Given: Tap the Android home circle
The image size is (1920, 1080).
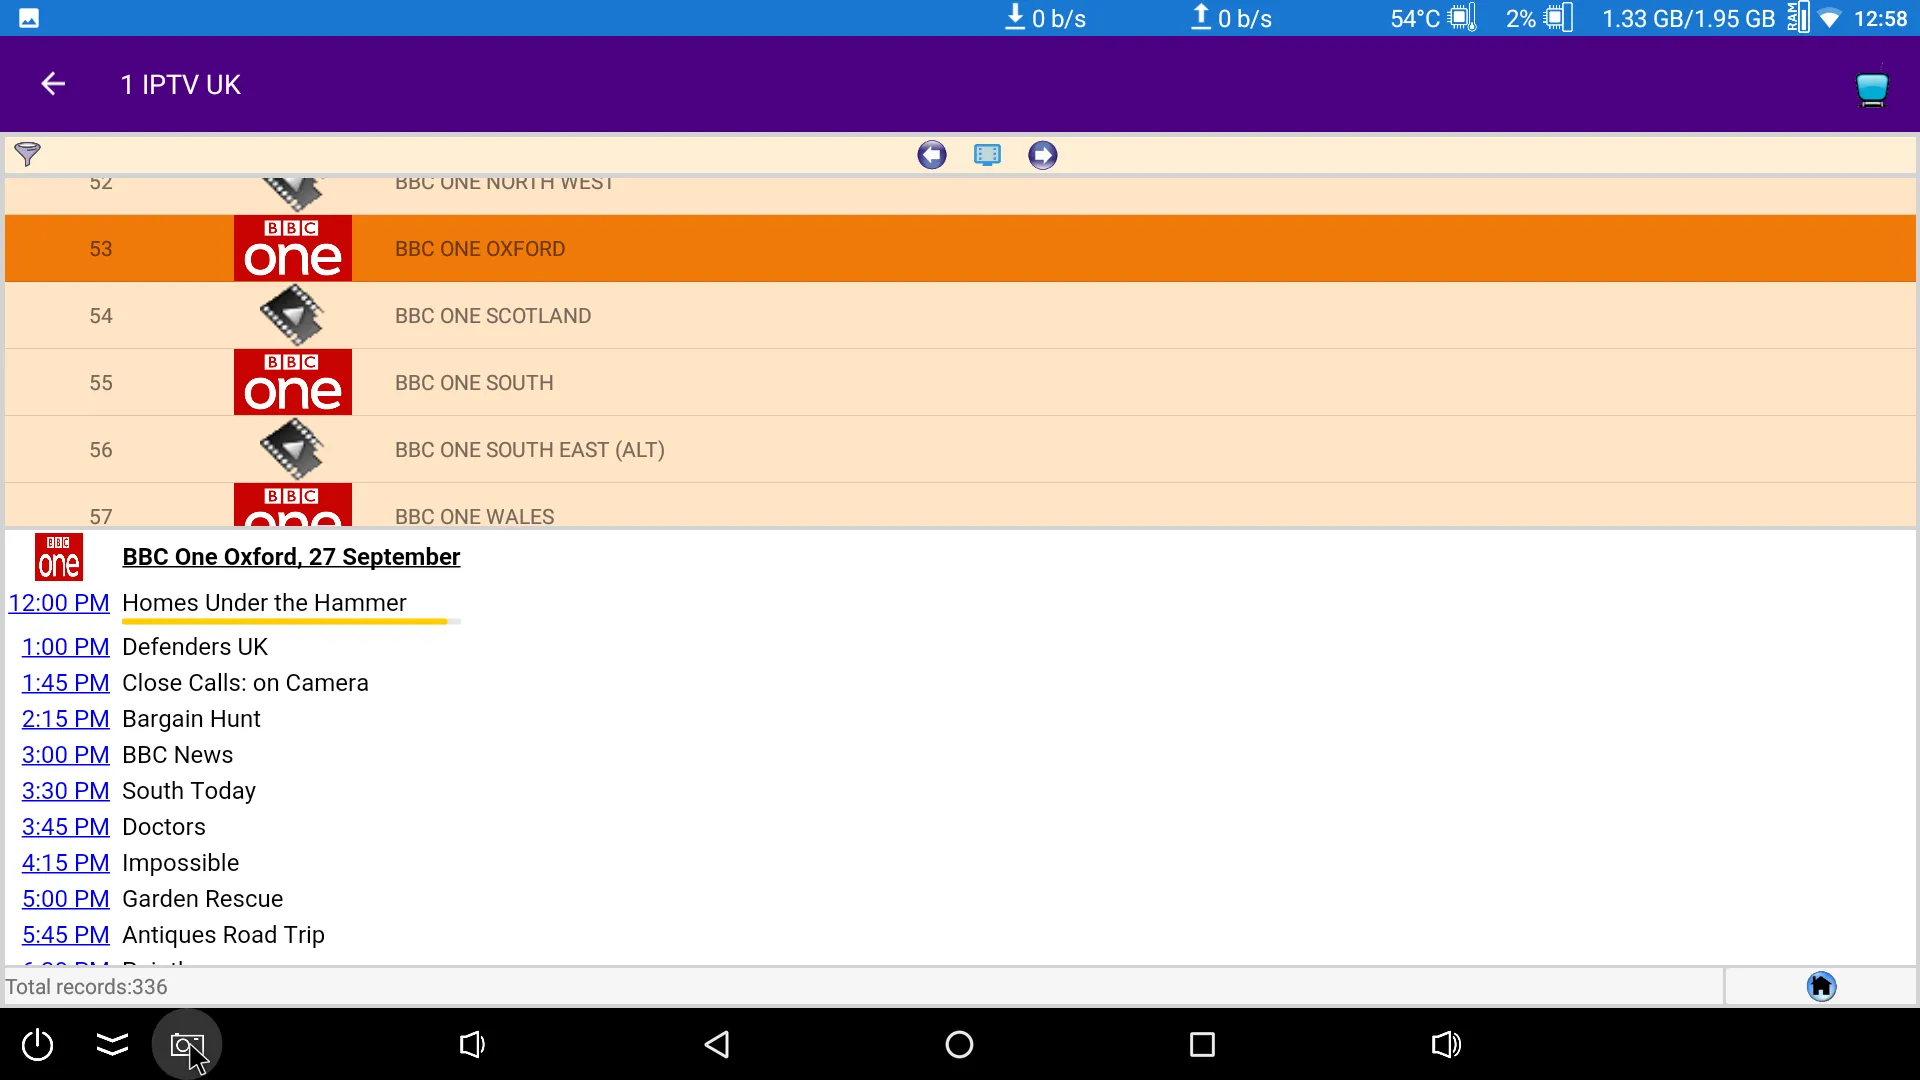Looking at the screenshot, I should click(959, 1045).
